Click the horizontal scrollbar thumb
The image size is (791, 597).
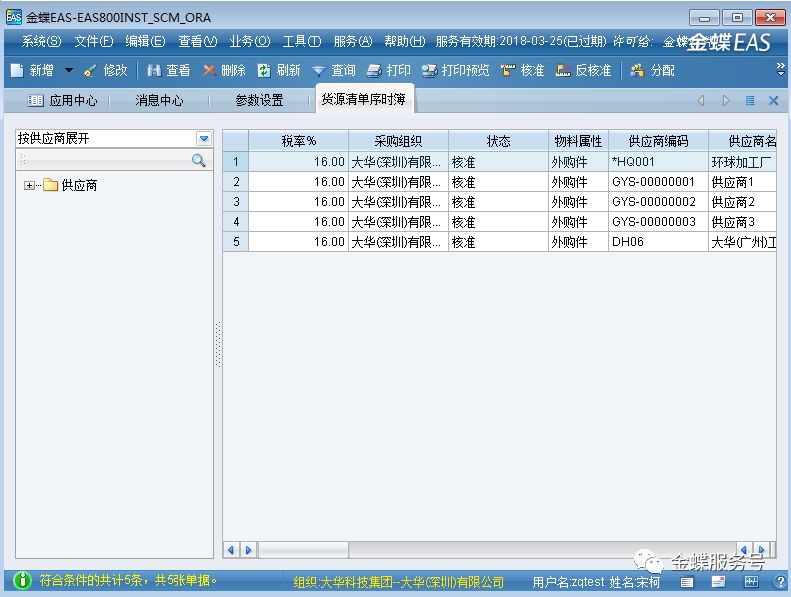point(304,550)
